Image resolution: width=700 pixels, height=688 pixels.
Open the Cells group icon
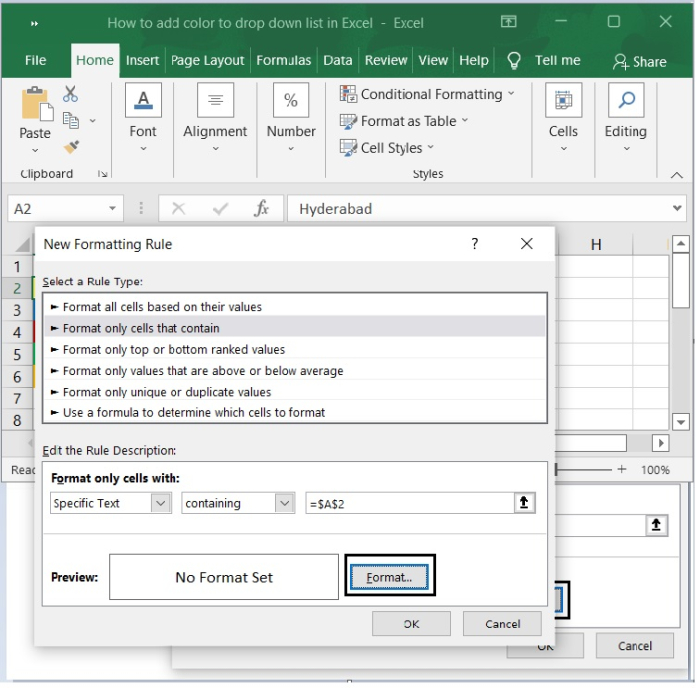563,100
